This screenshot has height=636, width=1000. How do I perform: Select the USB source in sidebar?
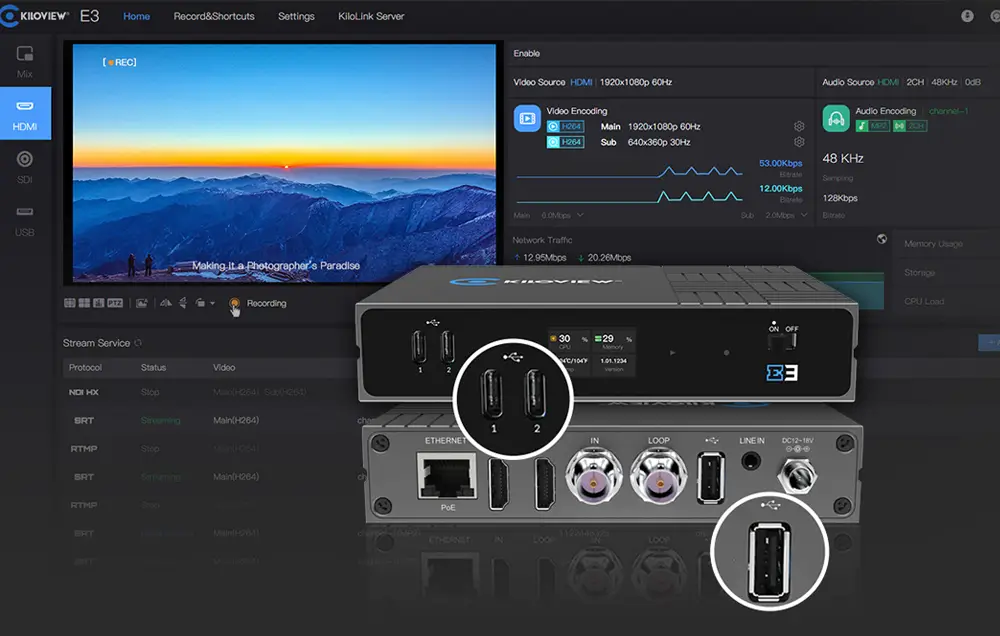click(x=25, y=221)
